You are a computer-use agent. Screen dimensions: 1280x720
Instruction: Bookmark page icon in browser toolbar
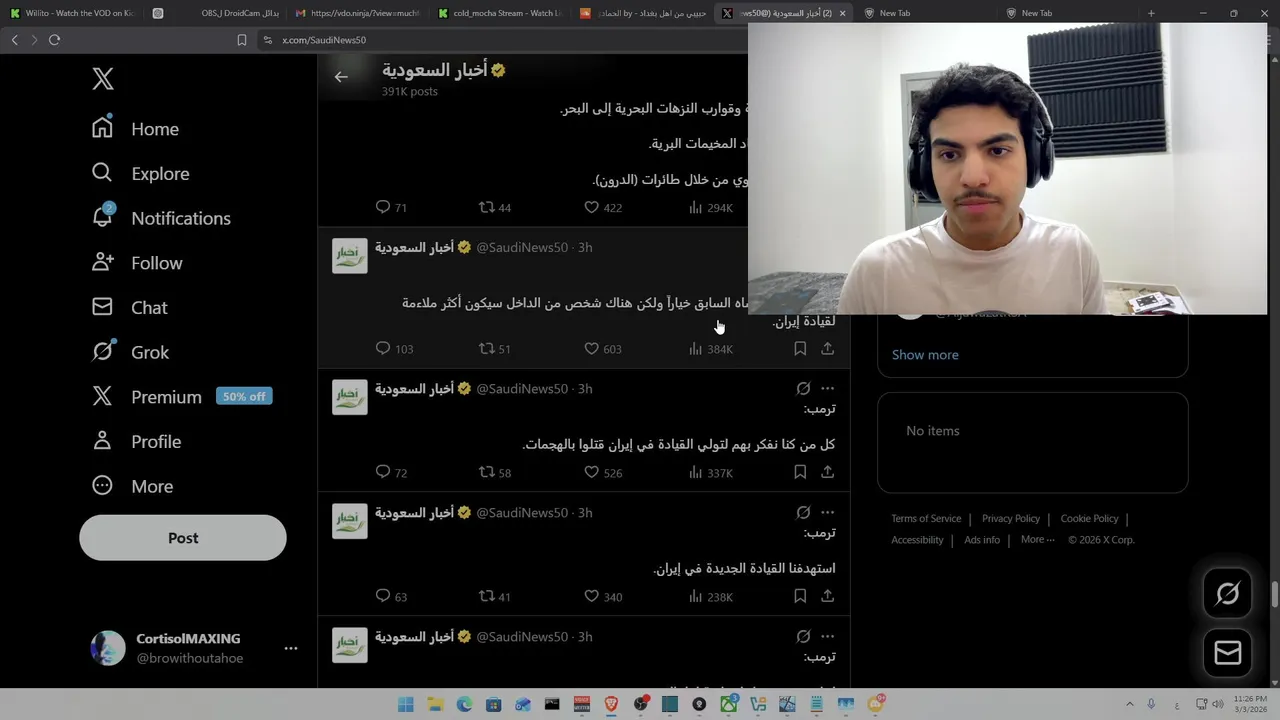coord(241,40)
